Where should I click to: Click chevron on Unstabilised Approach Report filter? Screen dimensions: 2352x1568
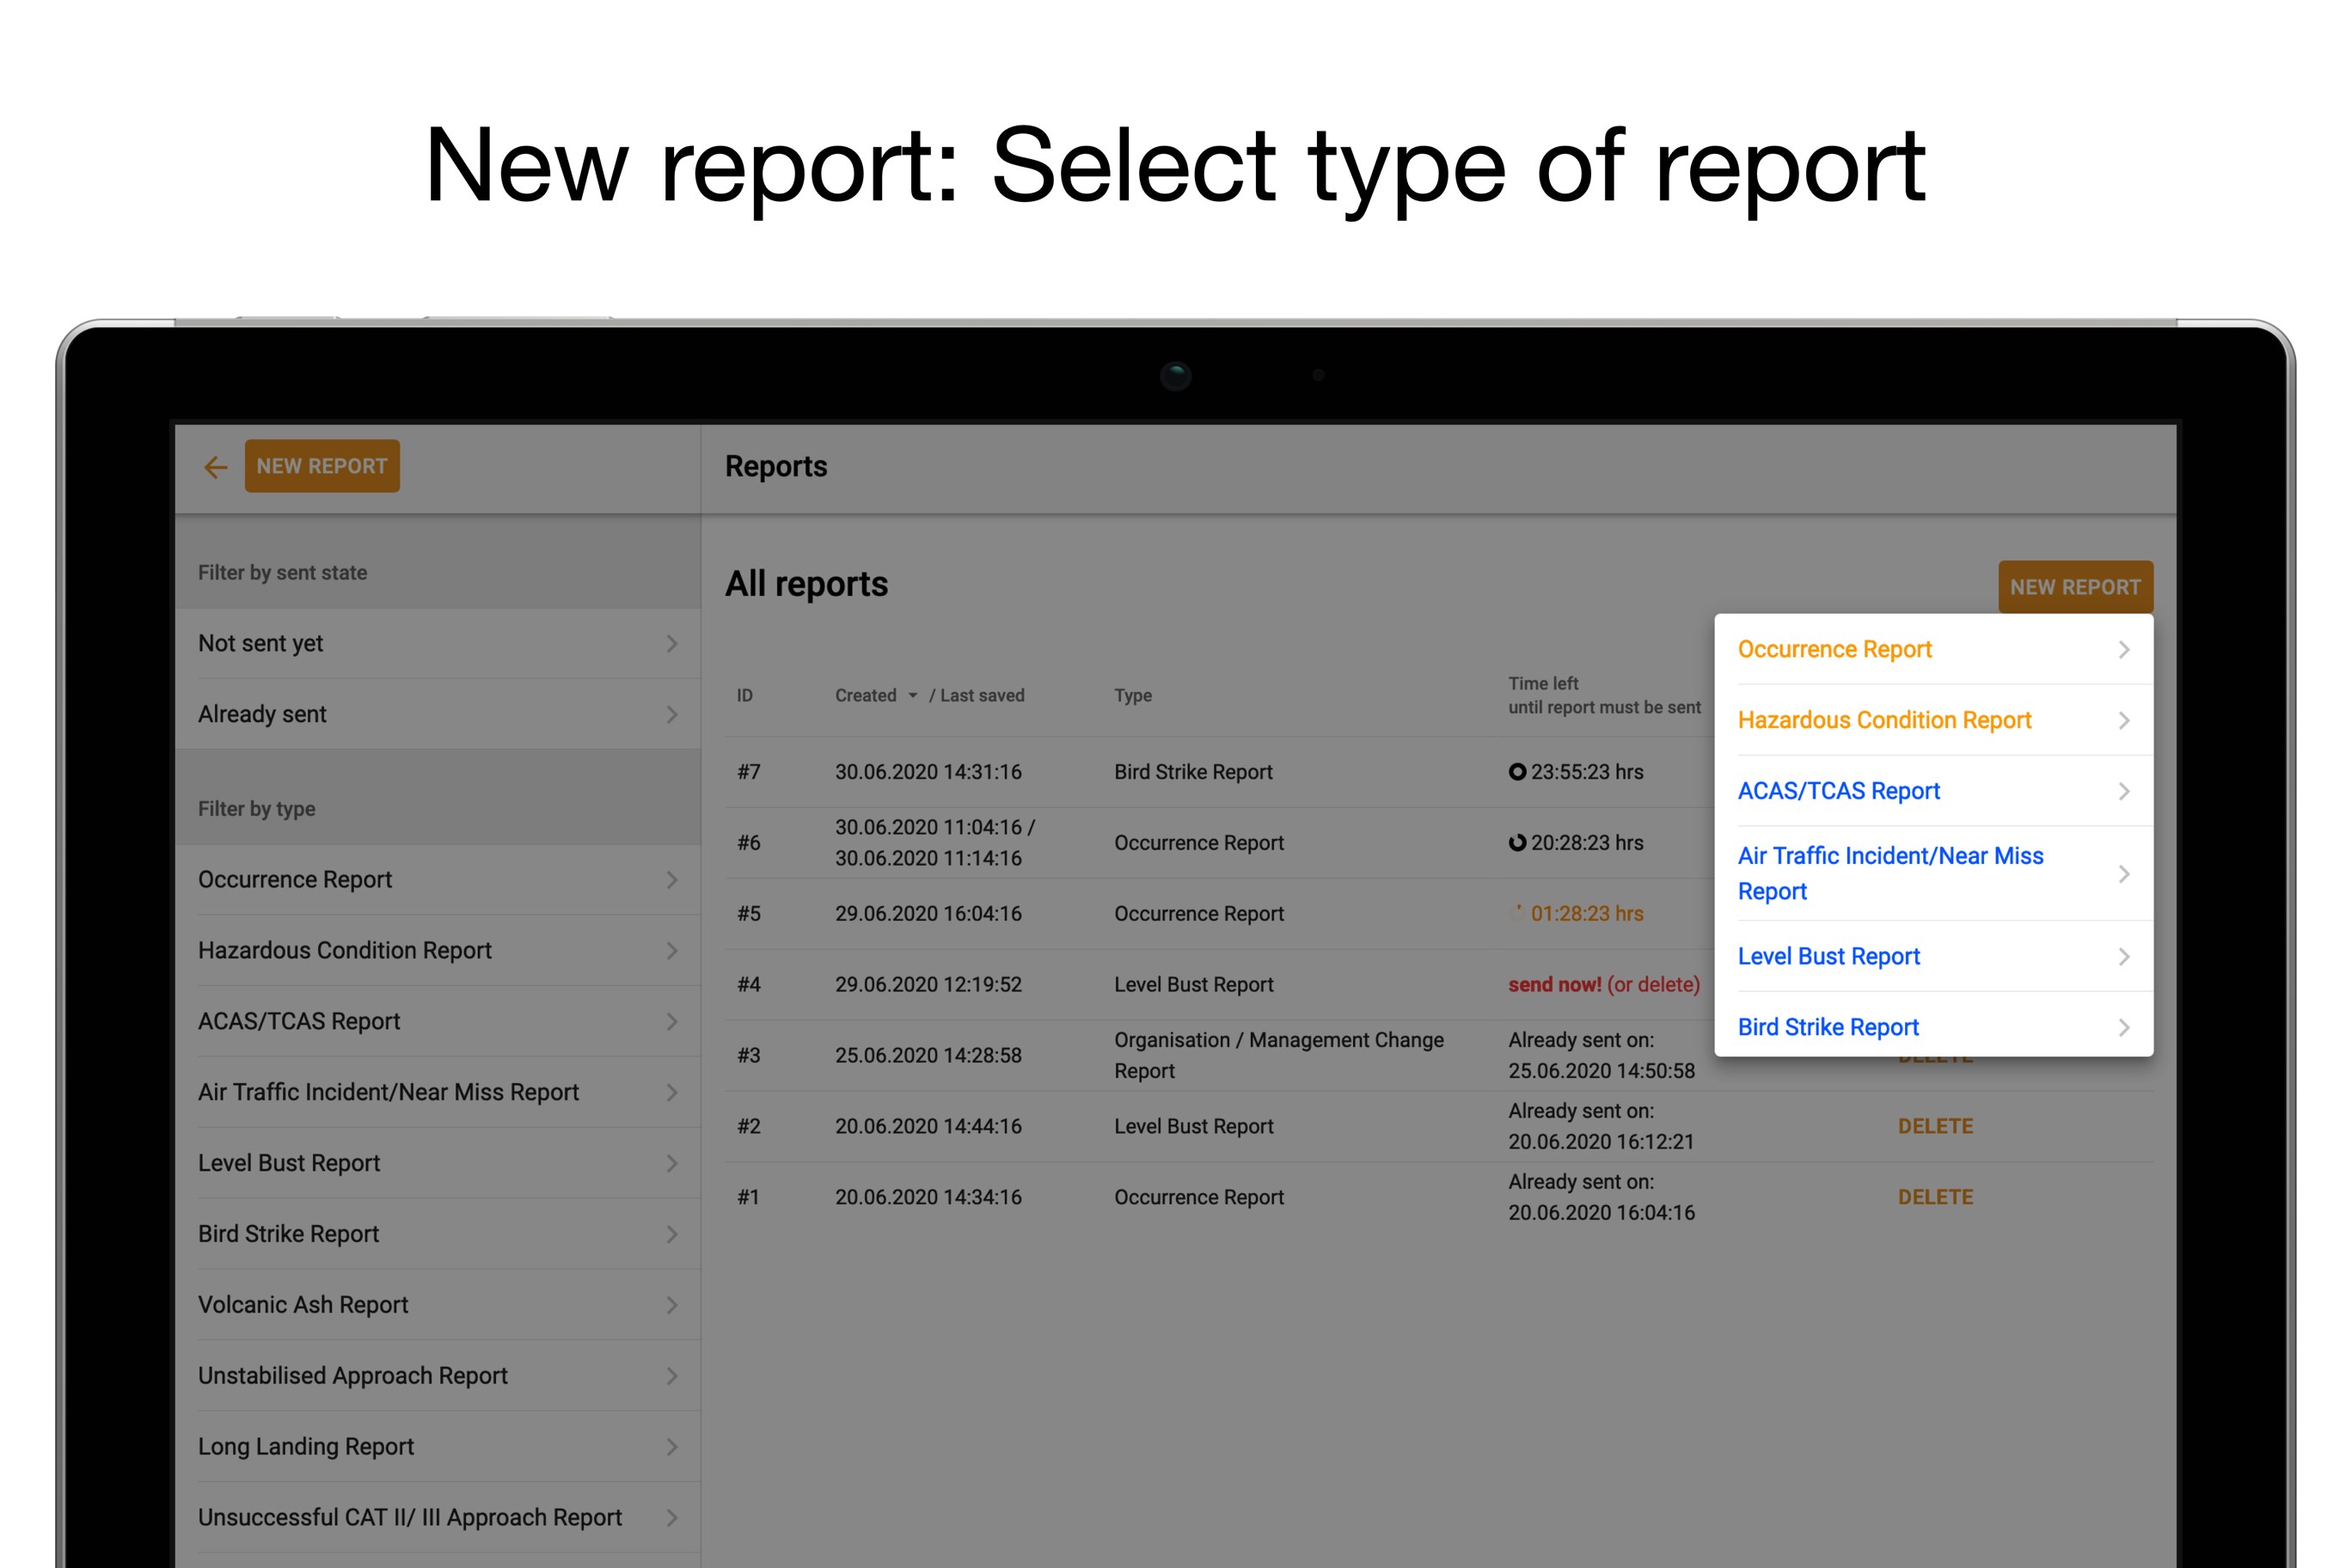pos(672,1376)
